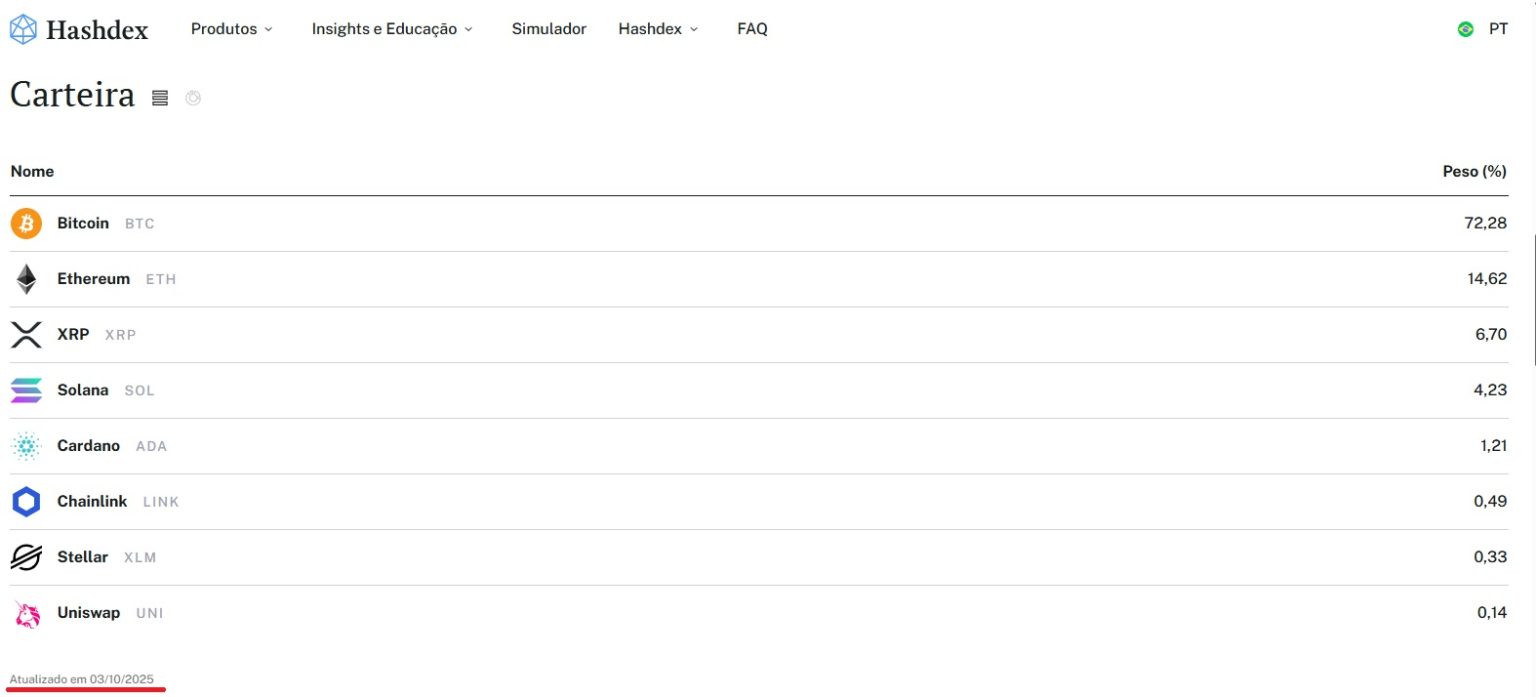Viewport: 1536px width, 697px height.
Task: Go to the FAQ section
Action: 752,29
